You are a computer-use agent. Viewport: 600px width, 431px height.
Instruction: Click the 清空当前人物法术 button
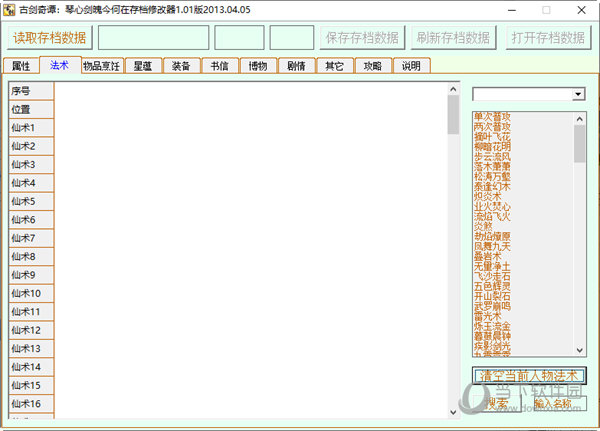pos(529,375)
